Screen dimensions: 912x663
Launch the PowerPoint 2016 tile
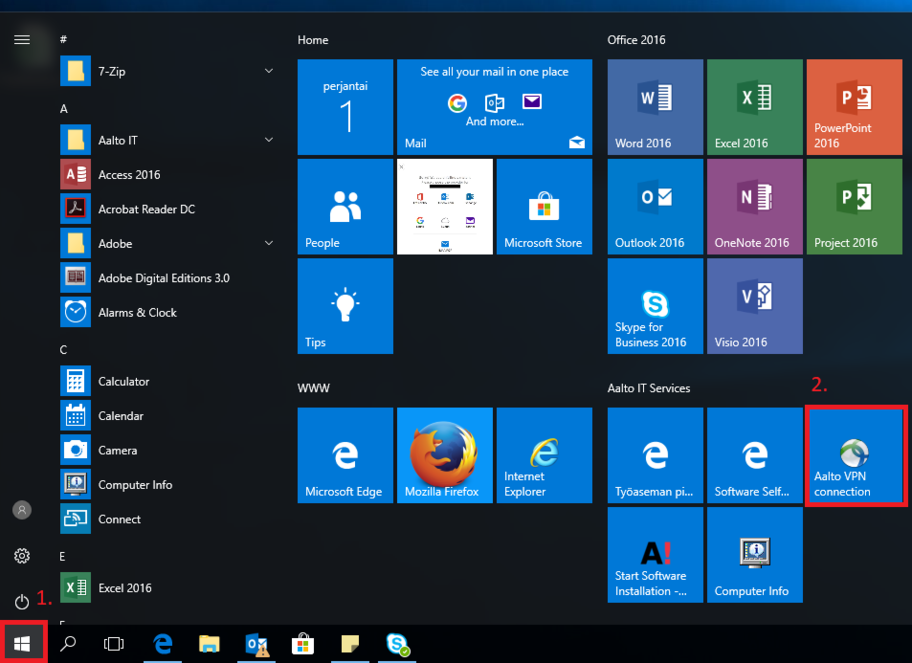click(x=854, y=107)
